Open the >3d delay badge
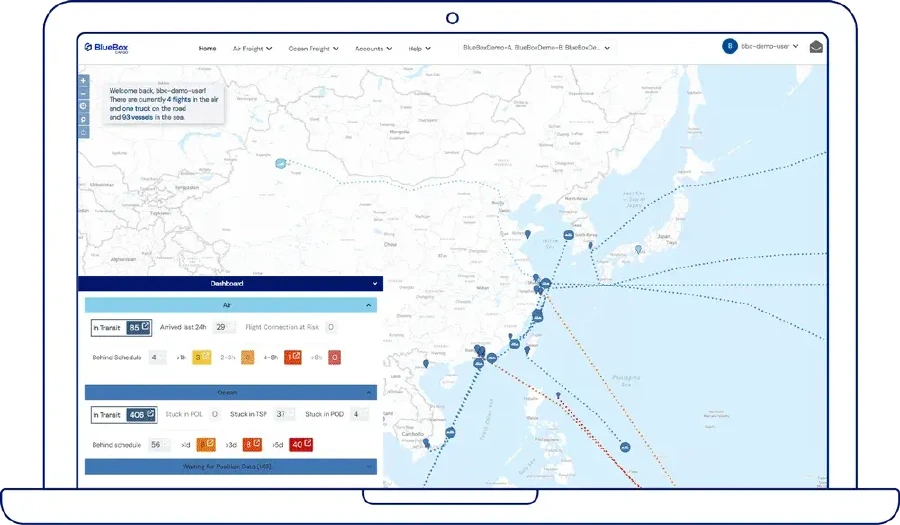 [252, 445]
